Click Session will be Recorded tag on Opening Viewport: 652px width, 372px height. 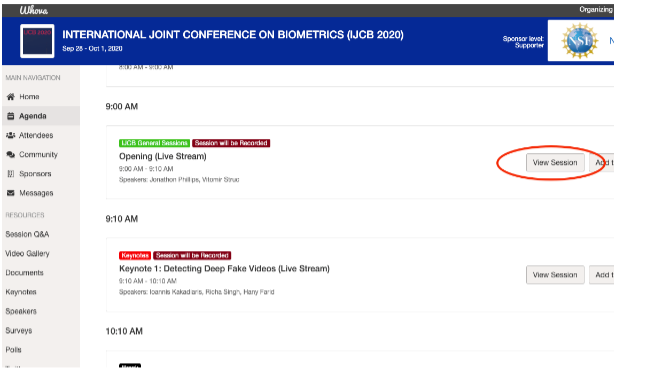(x=231, y=143)
